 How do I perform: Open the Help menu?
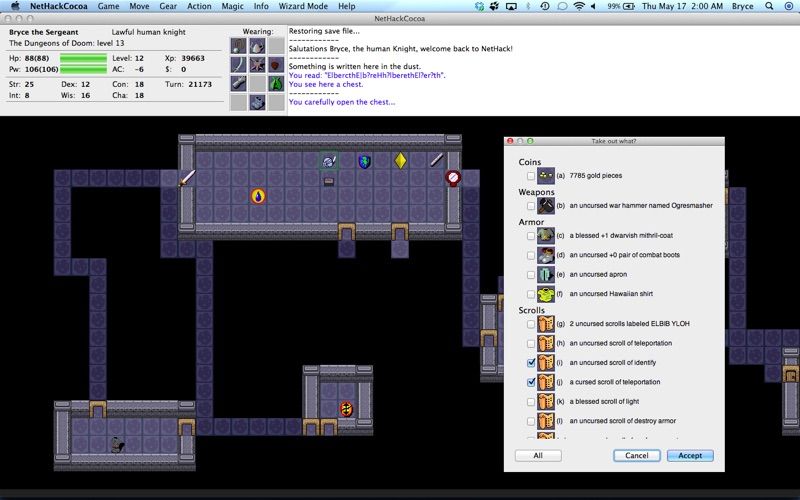(346, 6)
